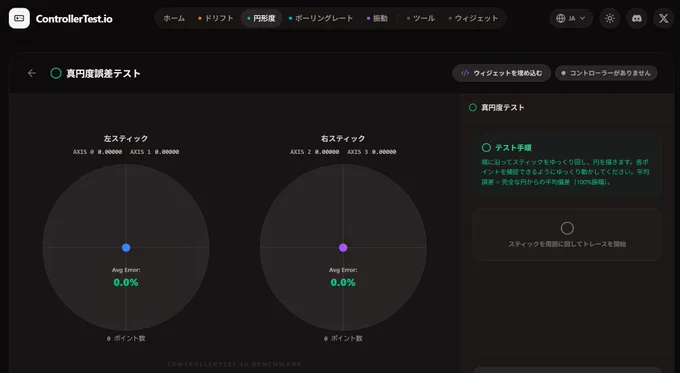The height and width of the screenshot is (373, 680).
Task: Click the テスト手順 circle icon
Action: click(x=486, y=147)
